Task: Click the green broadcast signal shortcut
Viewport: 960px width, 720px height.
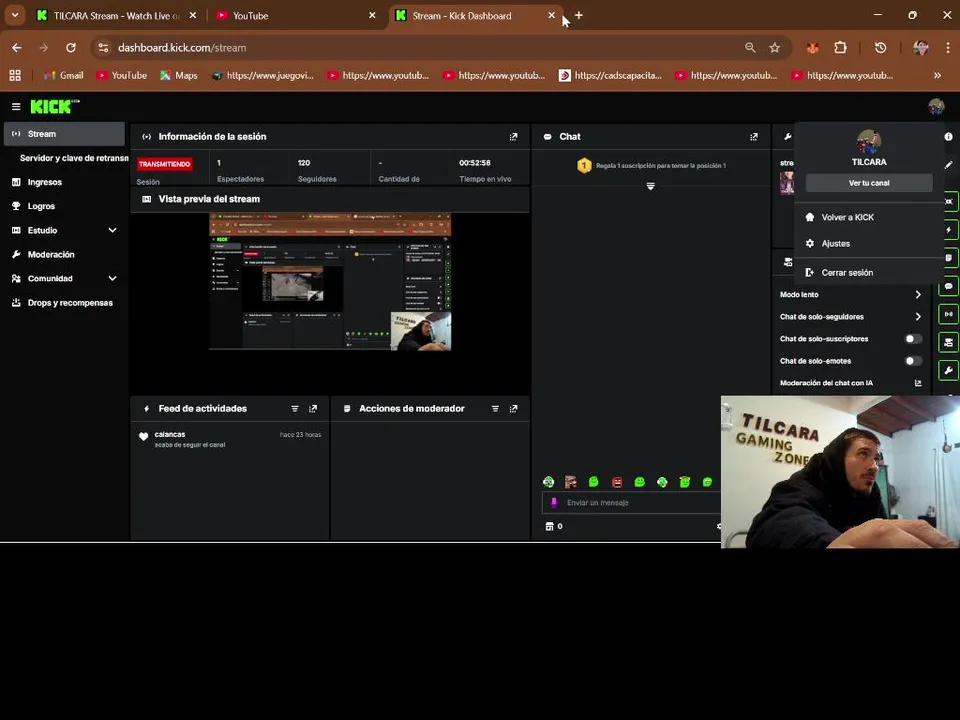Action: (x=948, y=314)
